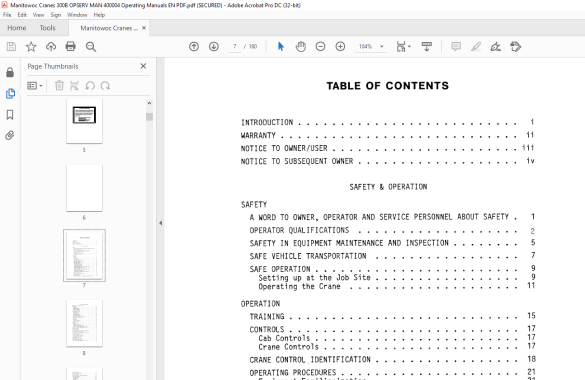Click the Zoom out minus icon
Screen dimensions: 585x380
click(x=320, y=47)
